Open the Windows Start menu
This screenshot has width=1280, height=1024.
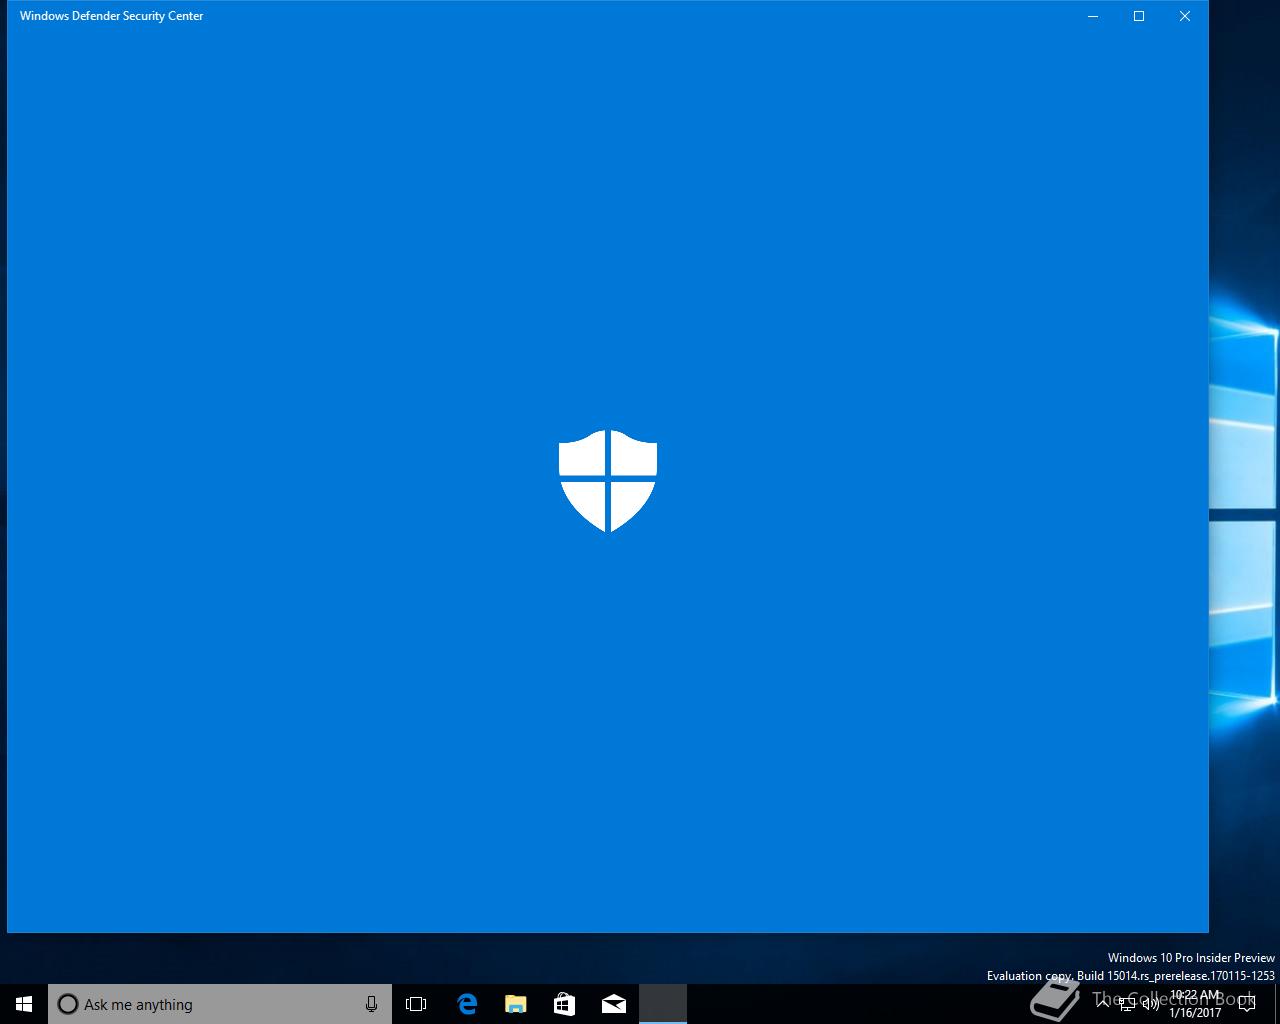(x=24, y=1004)
